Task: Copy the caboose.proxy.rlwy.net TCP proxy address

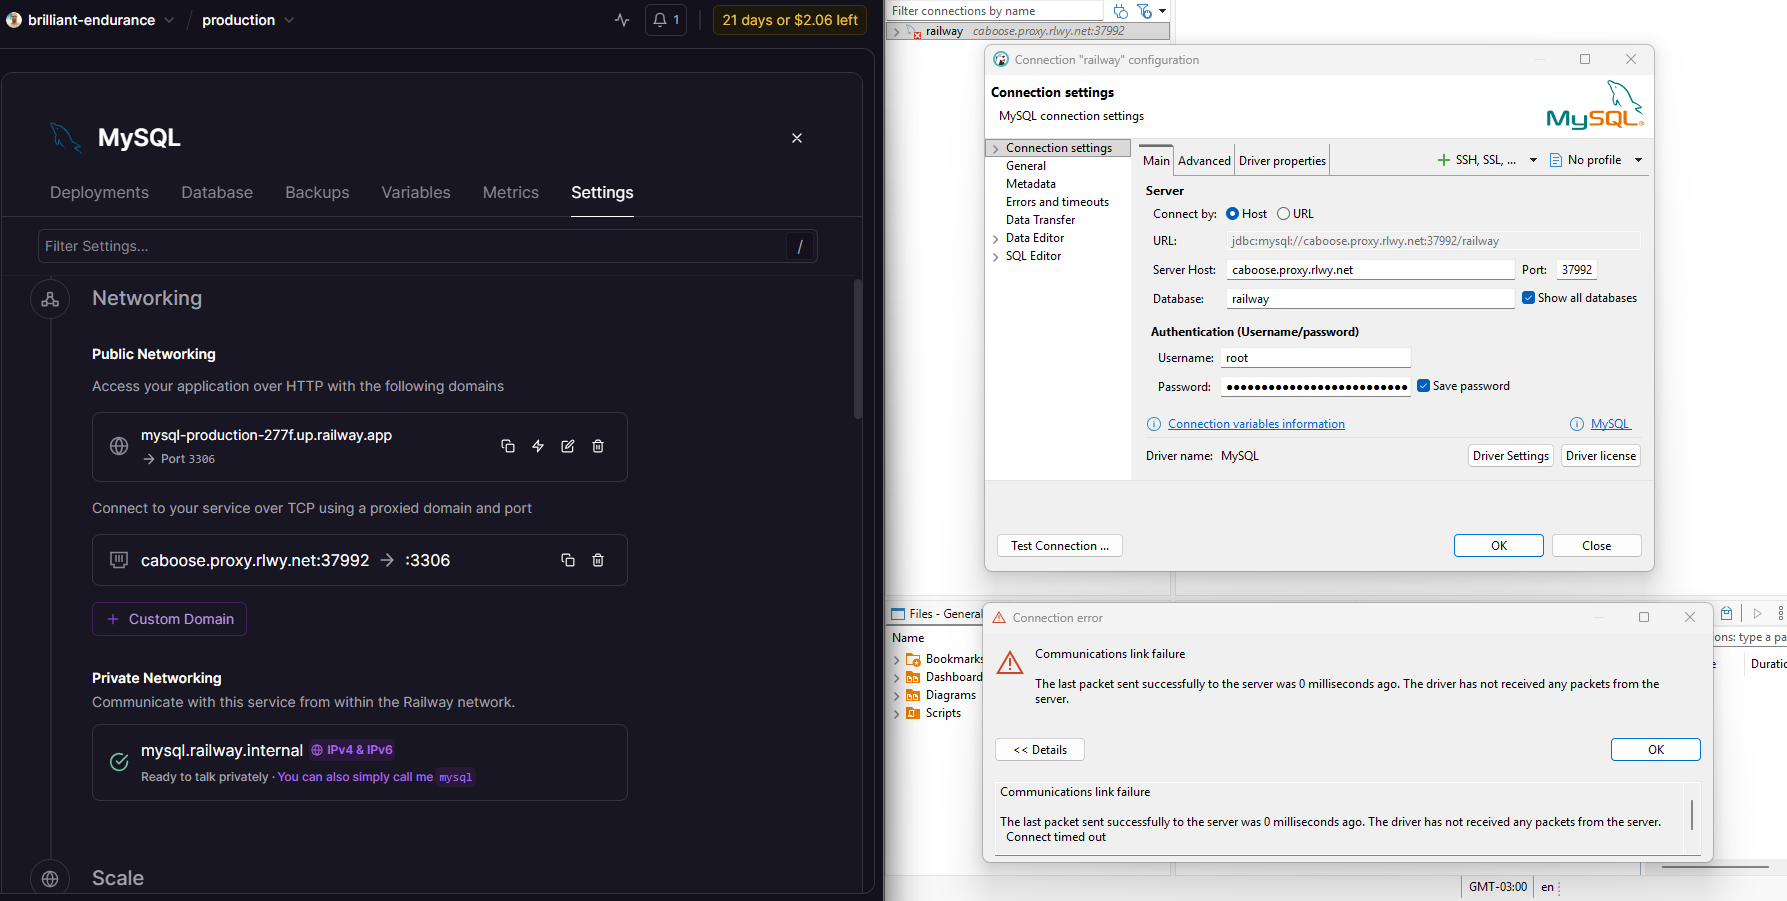Action: [568, 560]
